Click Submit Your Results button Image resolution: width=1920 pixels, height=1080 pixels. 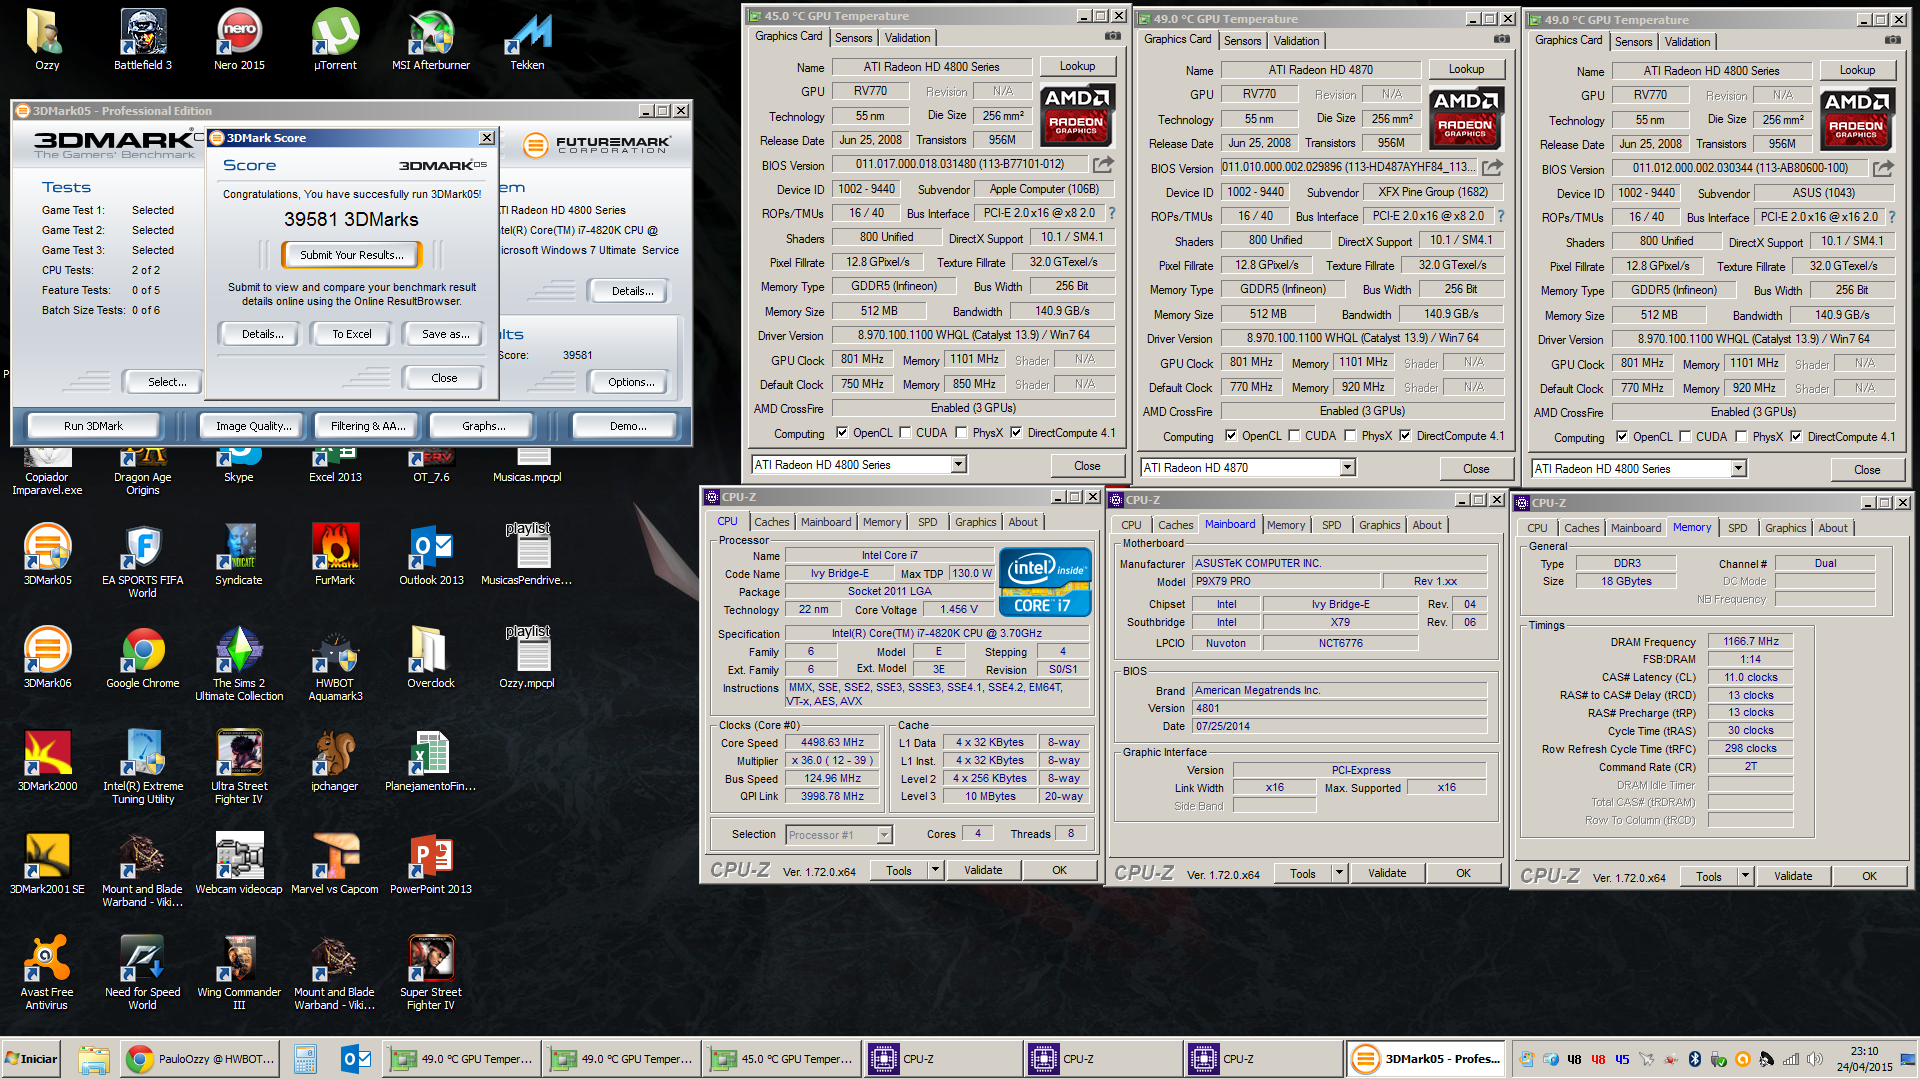pyautogui.click(x=352, y=255)
